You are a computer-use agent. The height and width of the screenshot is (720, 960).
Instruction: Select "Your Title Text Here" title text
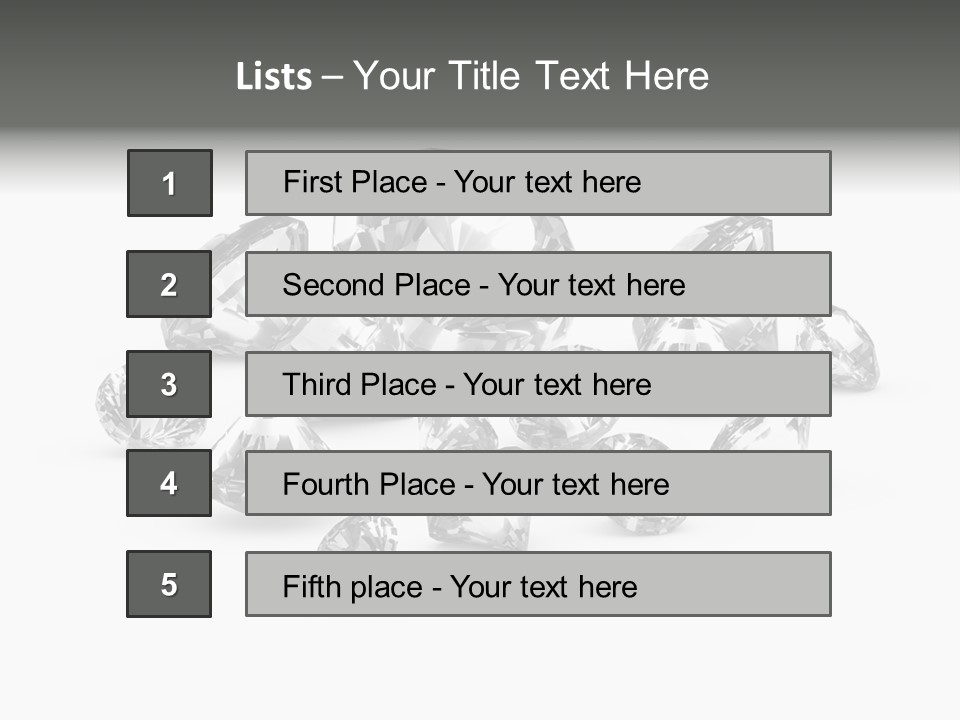[x=531, y=76]
